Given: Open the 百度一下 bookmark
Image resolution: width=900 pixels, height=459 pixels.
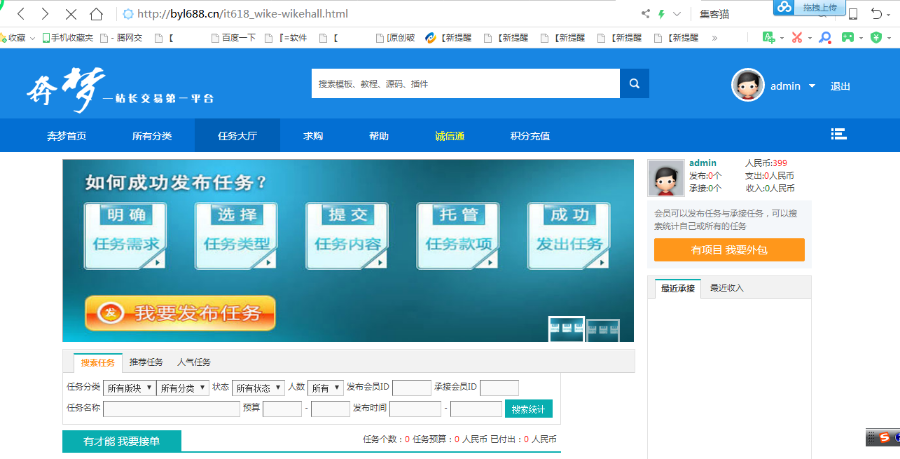Looking at the screenshot, I should [x=233, y=38].
